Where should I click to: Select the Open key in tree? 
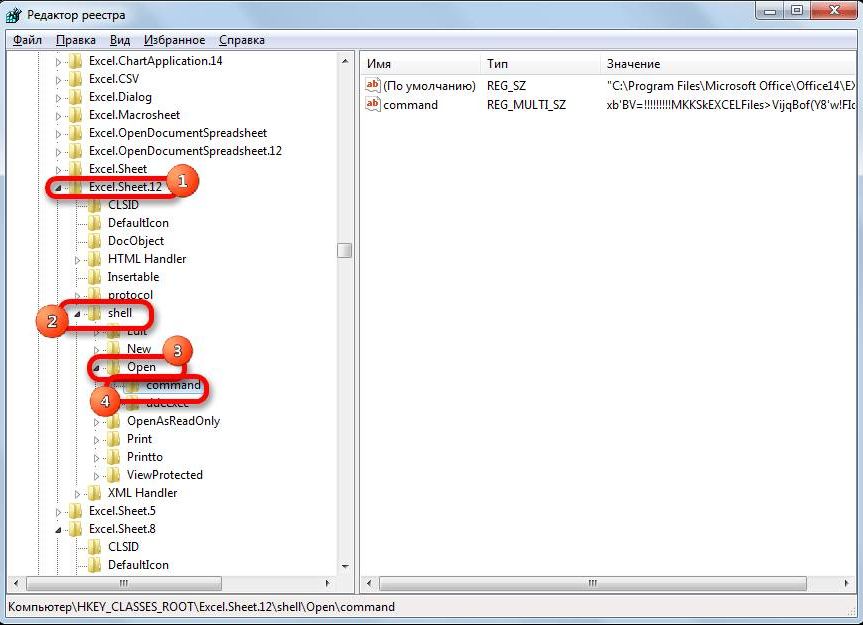click(141, 367)
